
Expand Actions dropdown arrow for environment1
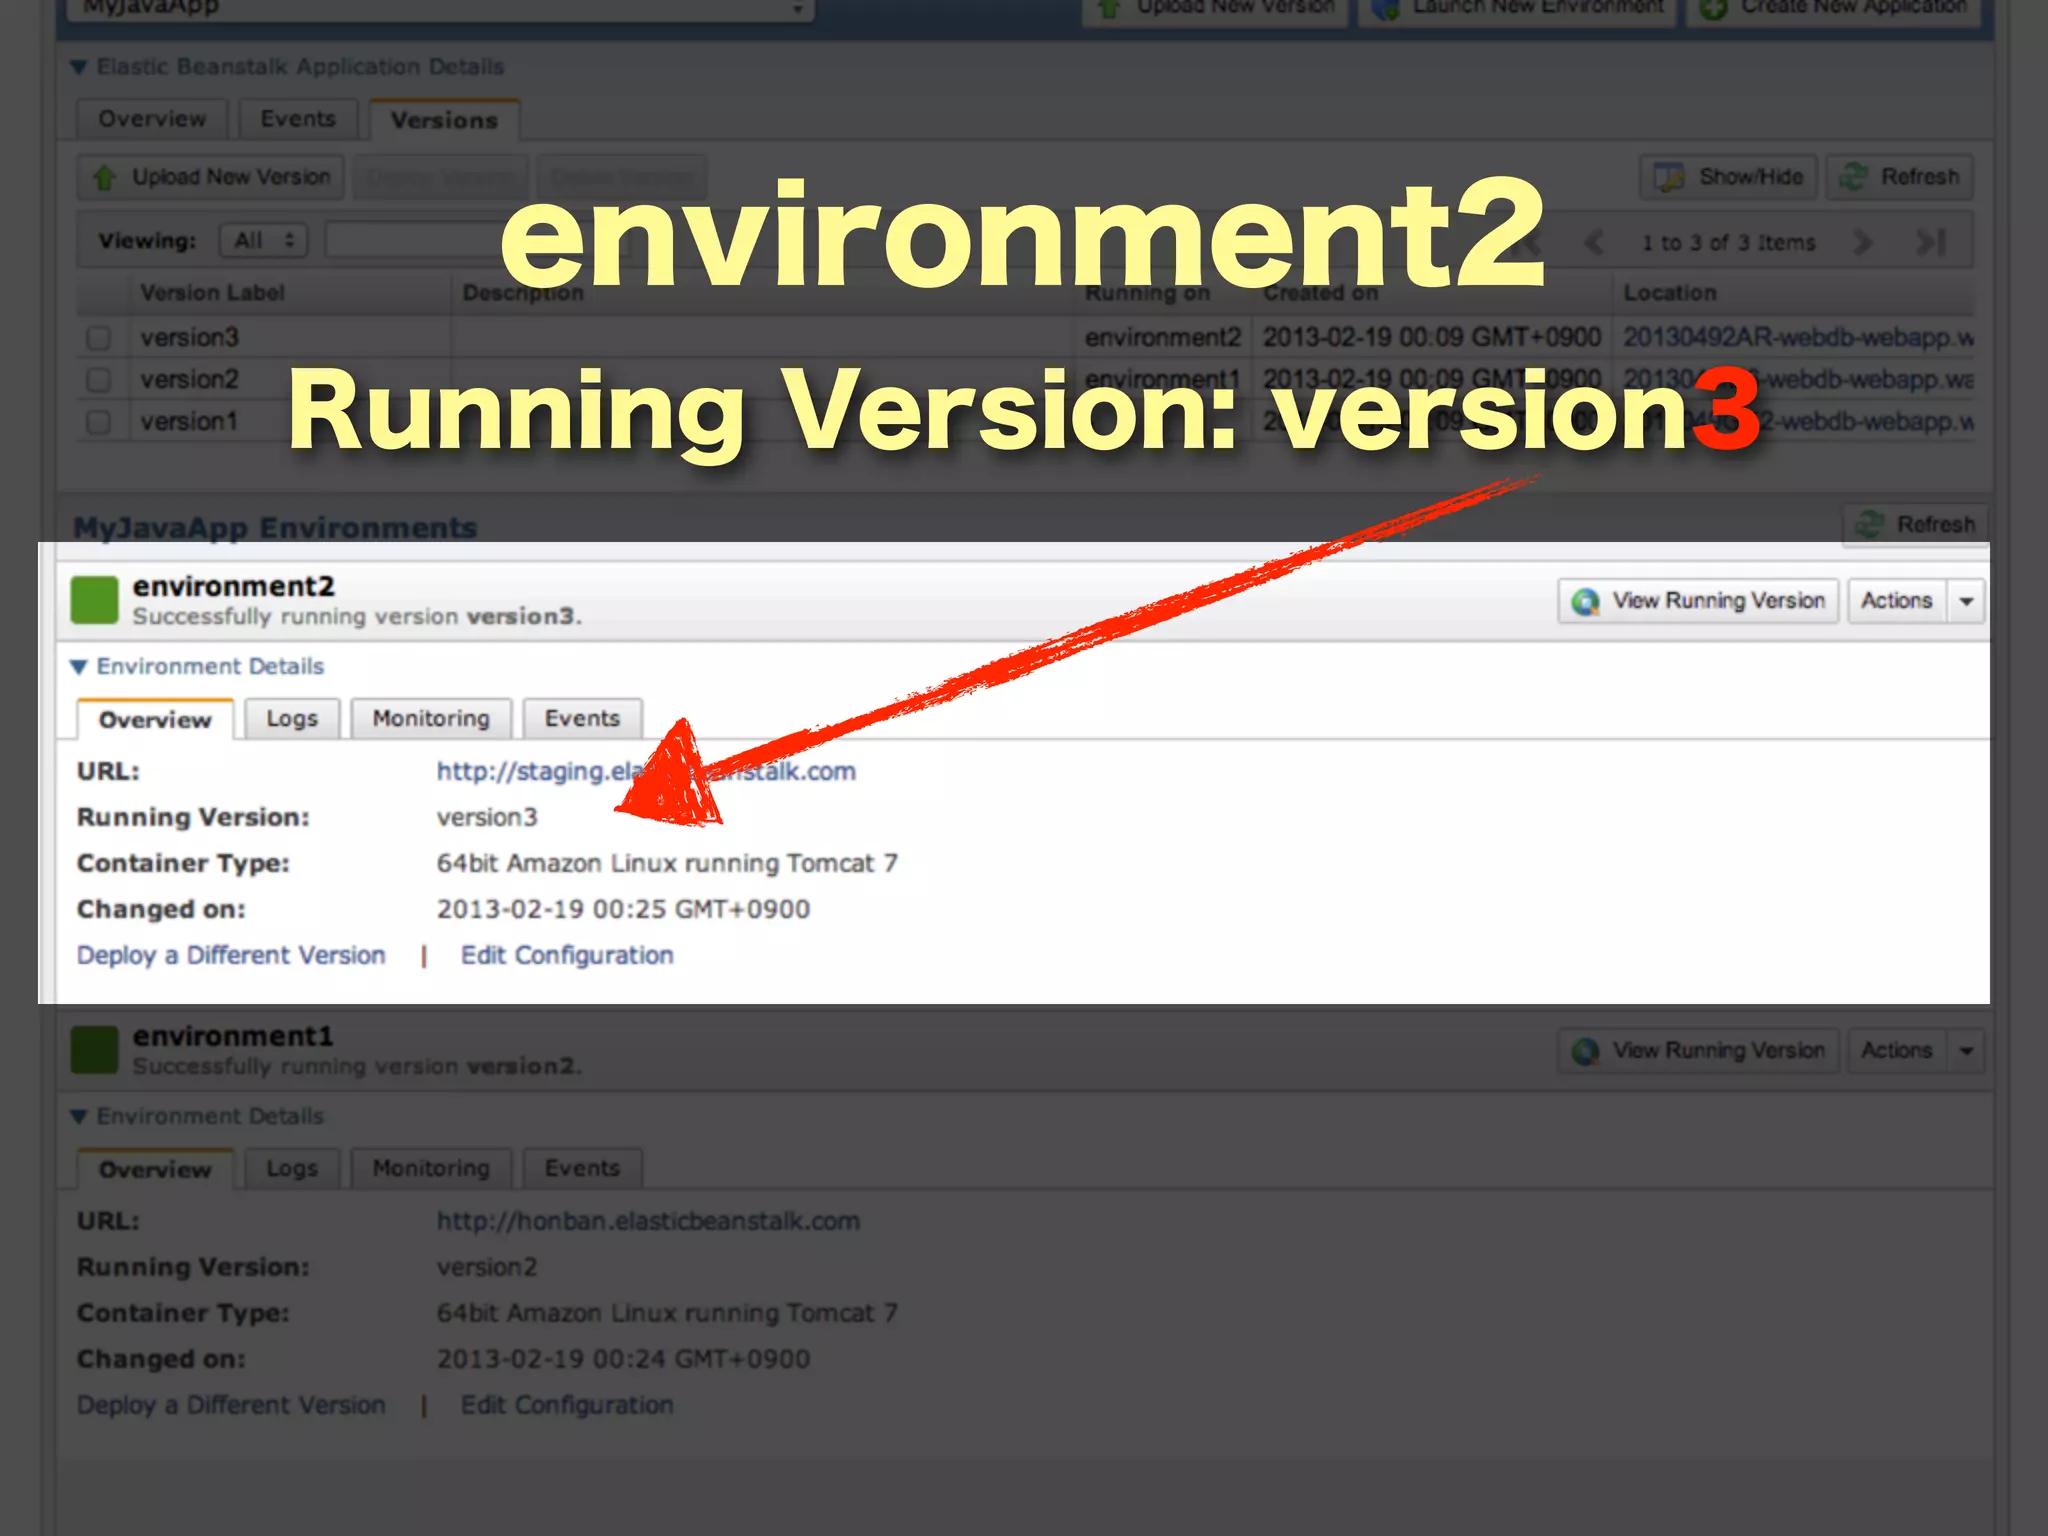point(1966,1051)
